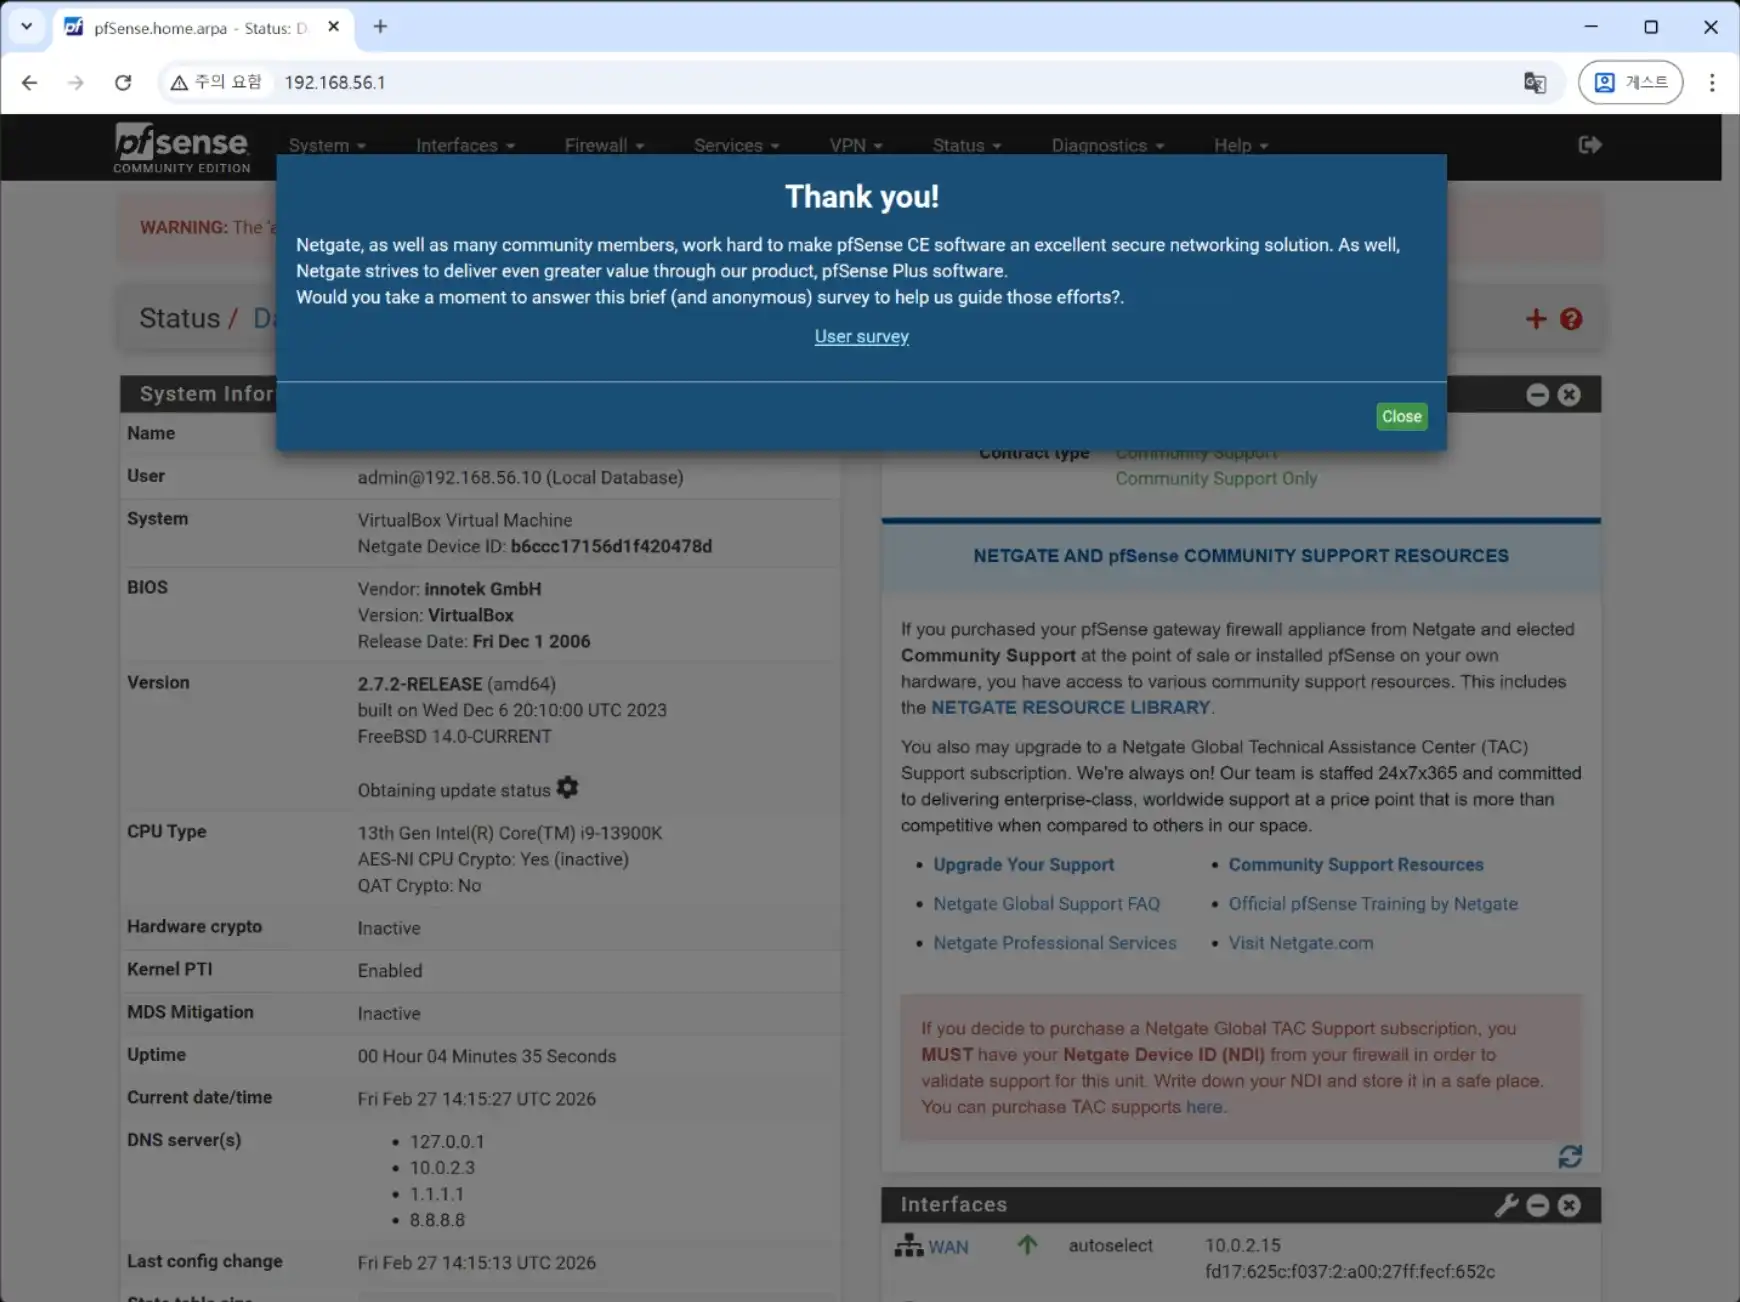
Task: Click the browser translate page icon
Action: (x=1534, y=83)
